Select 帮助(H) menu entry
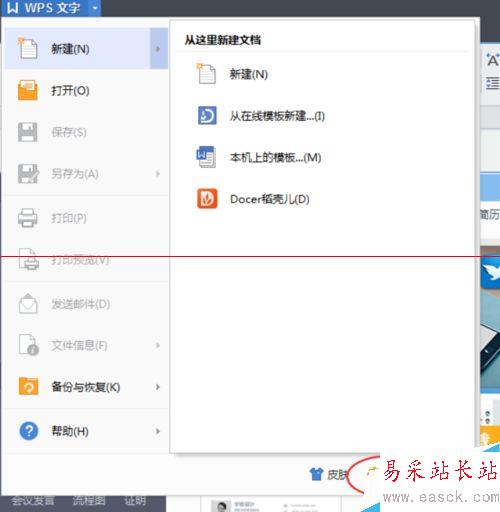The height and width of the screenshot is (512, 500). pyautogui.click(x=86, y=431)
